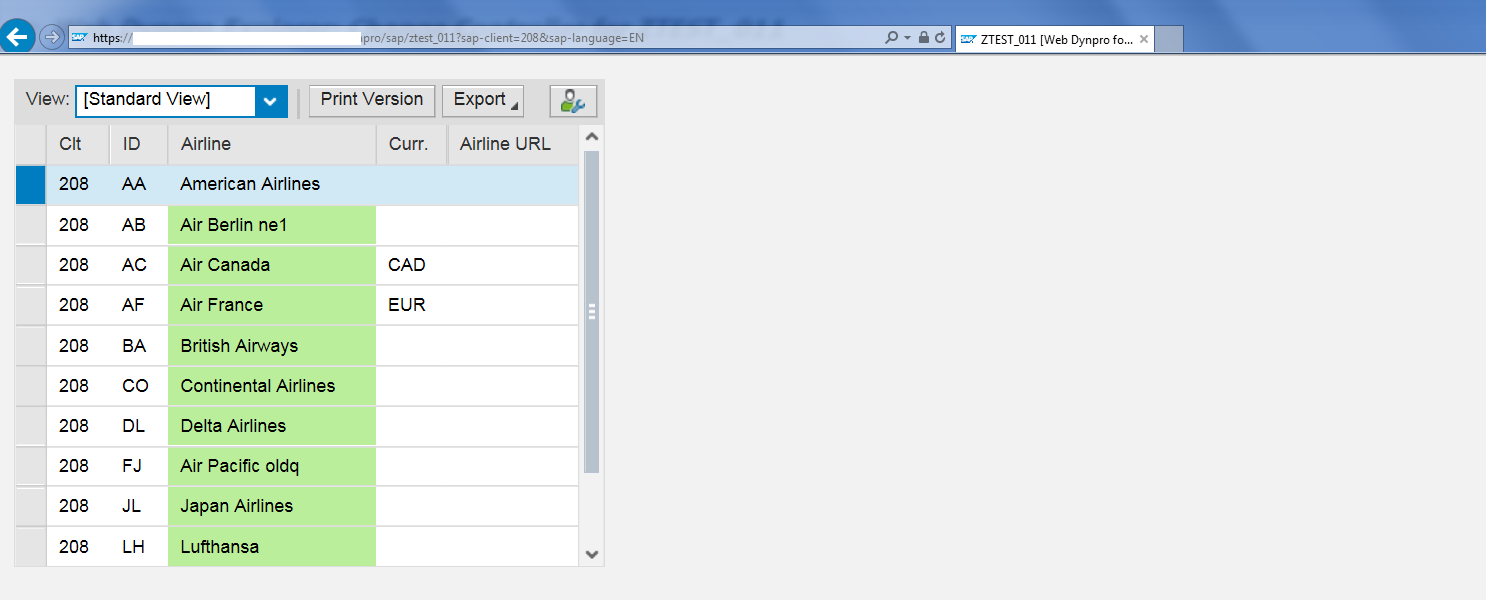Click the vertical scrollbar thumb

pyautogui.click(x=592, y=310)
